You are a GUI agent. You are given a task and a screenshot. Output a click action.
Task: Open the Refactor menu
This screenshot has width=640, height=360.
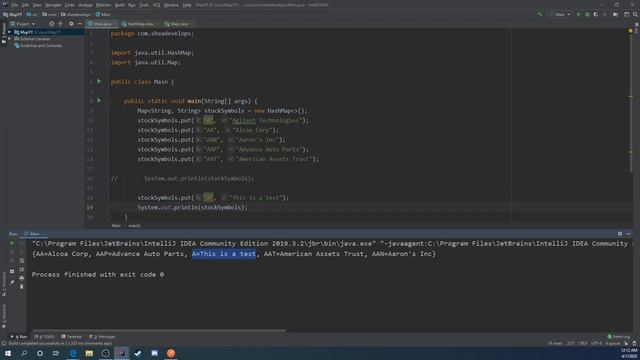click(x=103, y=5)
